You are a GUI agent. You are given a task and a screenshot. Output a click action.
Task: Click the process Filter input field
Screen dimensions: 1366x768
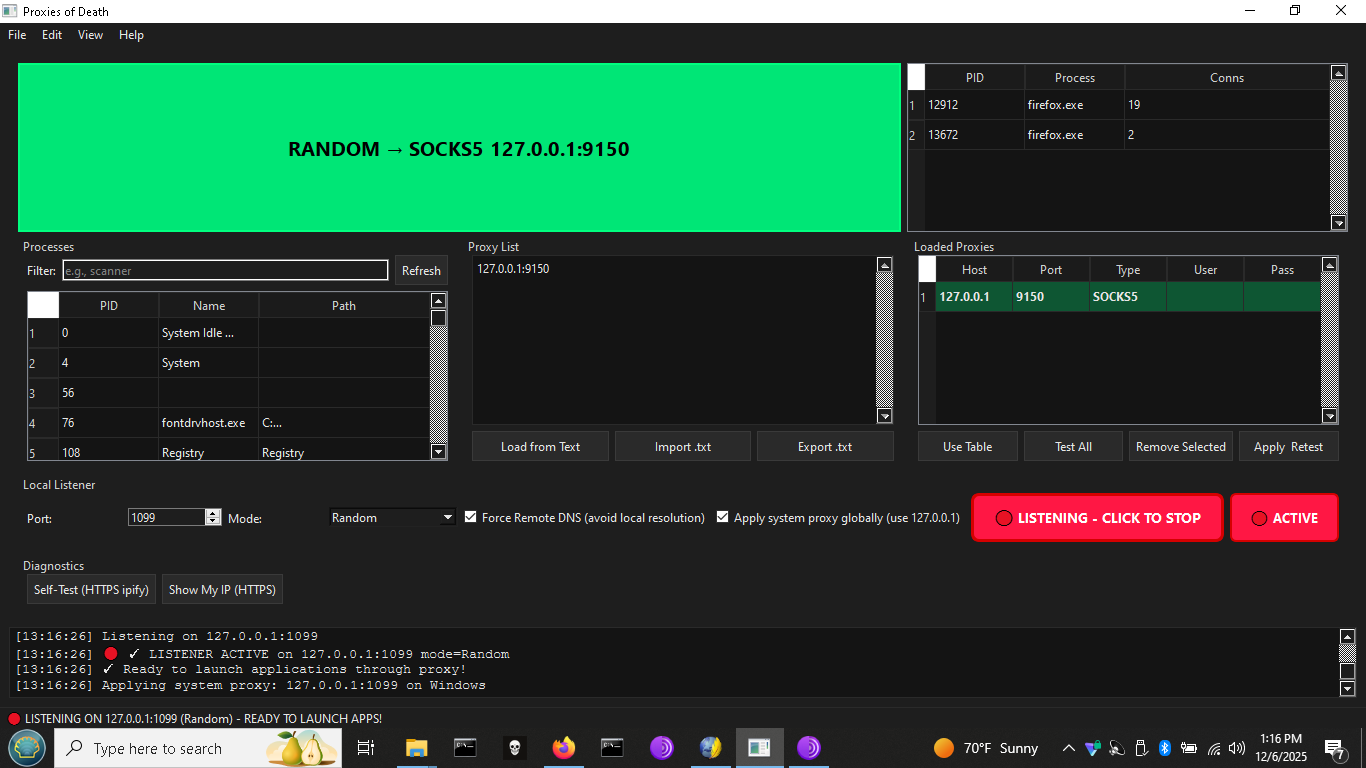click(225, 271)
